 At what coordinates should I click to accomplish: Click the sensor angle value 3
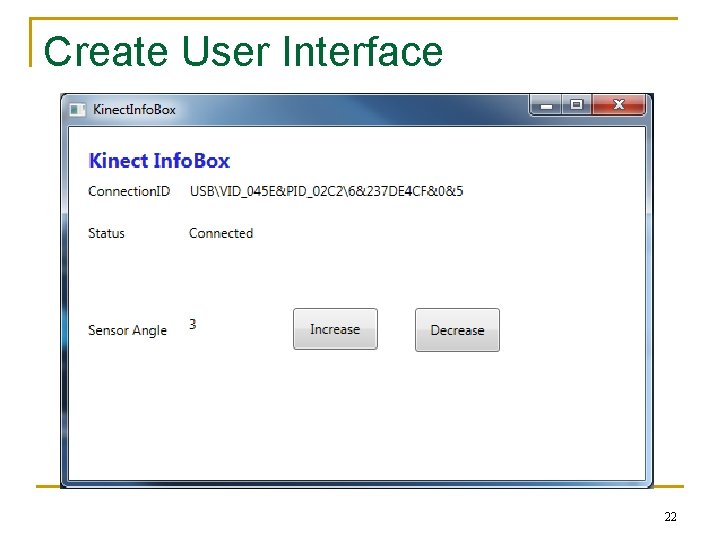[x=193, y=324]
